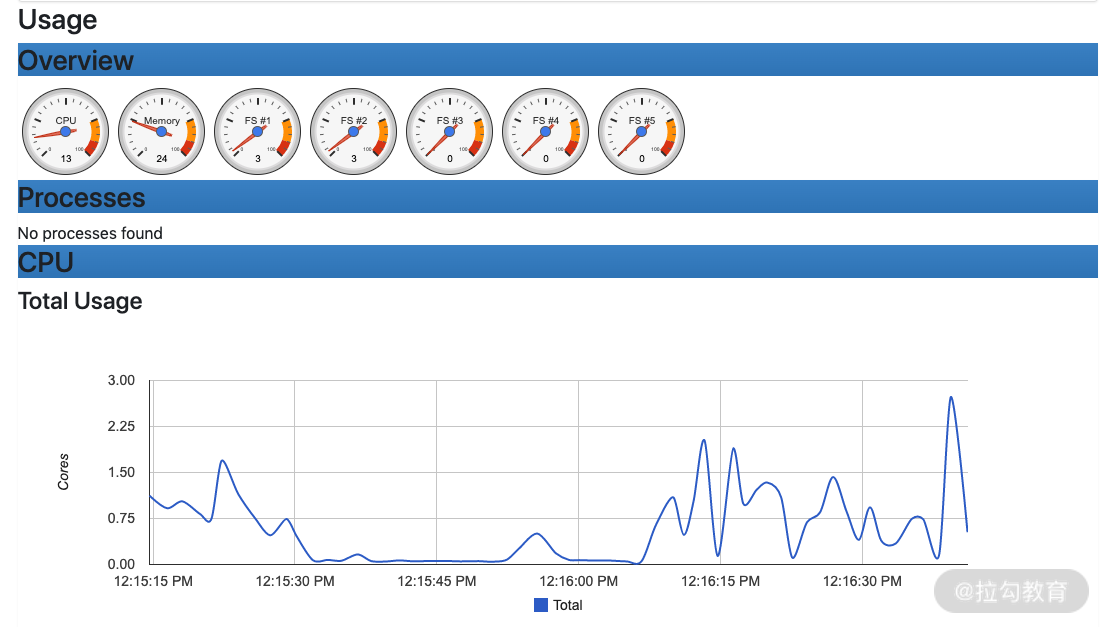Click the FS #3 gauge dial
The width and height of the screenshot is (1104, 627).
[x=449, y=131]
